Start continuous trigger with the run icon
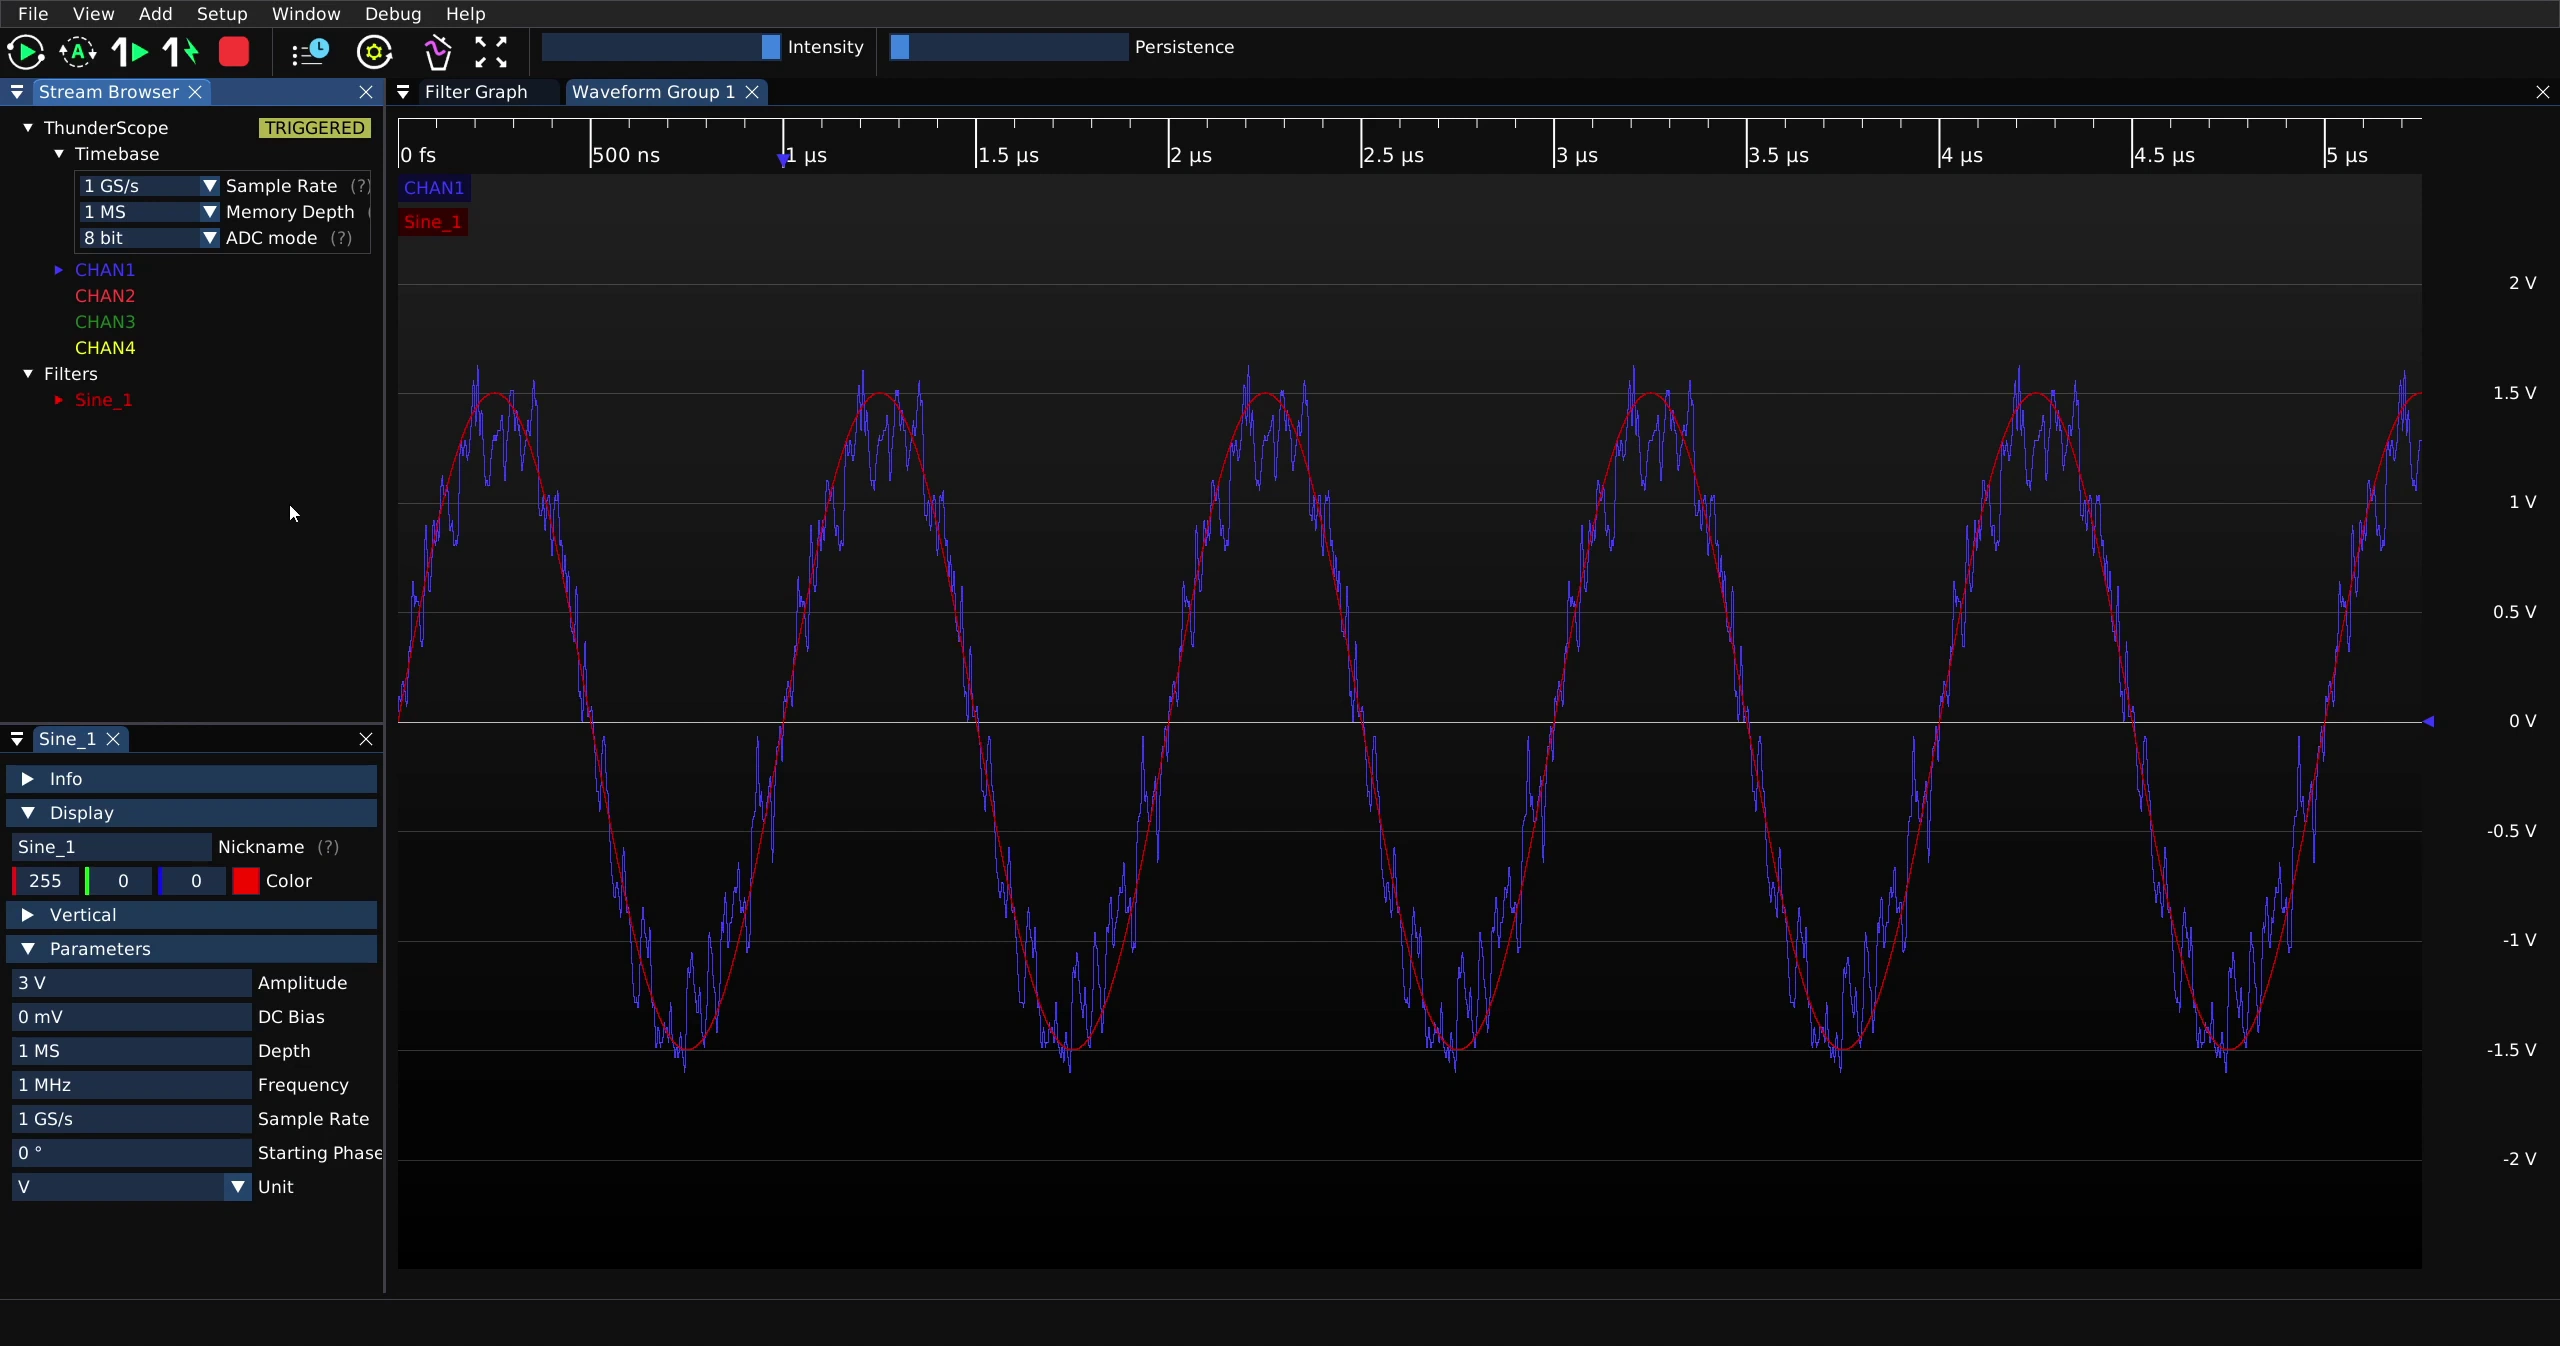This screenshot has height=1346, width=2560. 25,52
